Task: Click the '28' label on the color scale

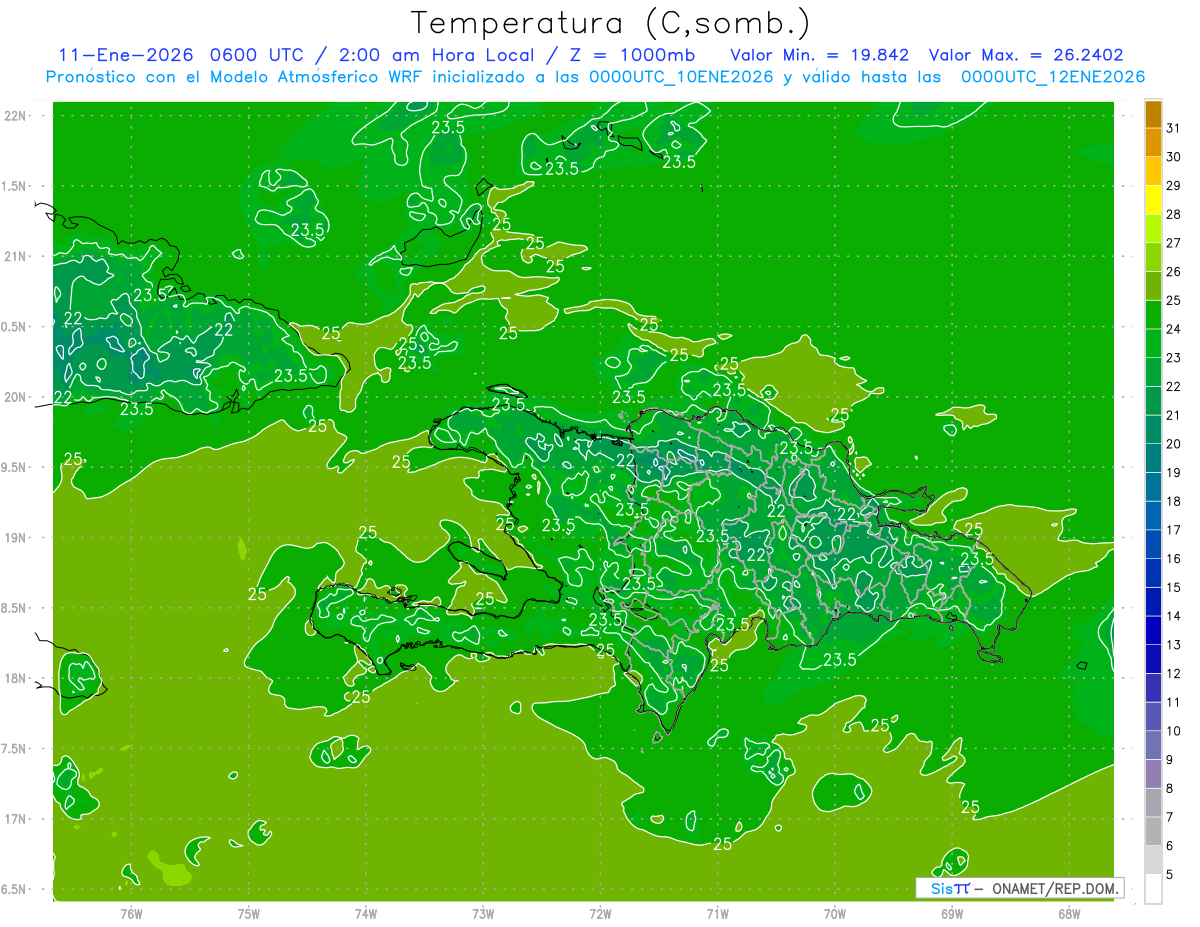Action: pyautogui.click(x=1173, y=215)
